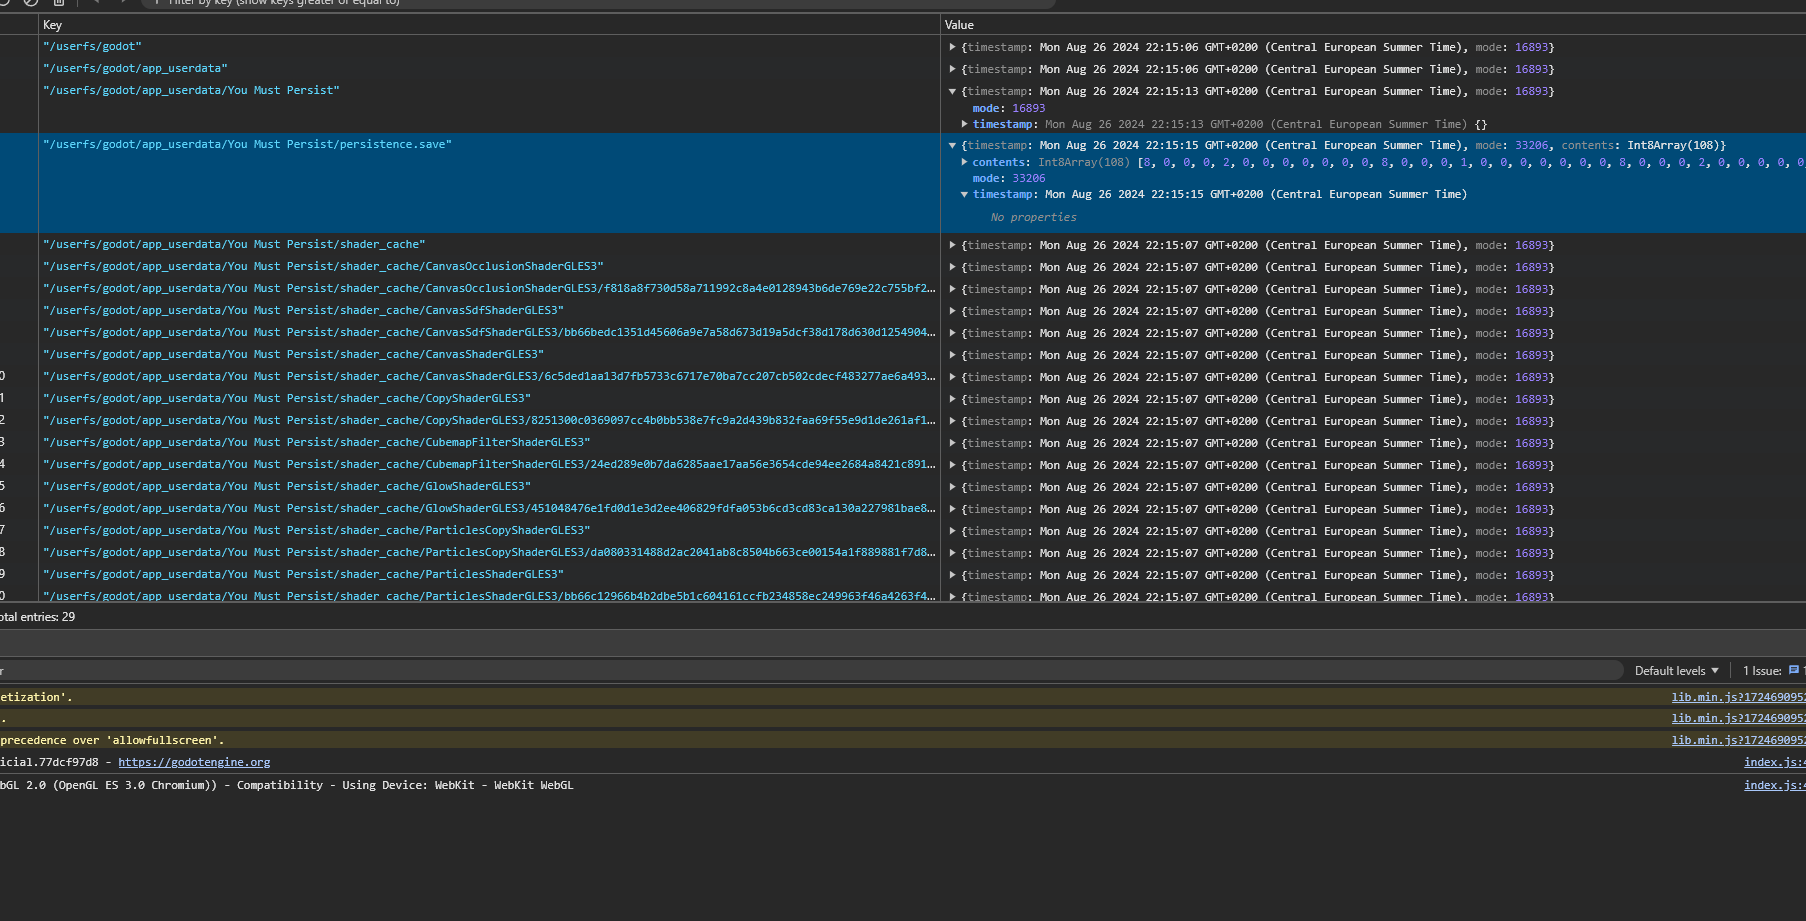This screenshot has height=921, width=1806.
Task: Open lib.min.js source for 'allowfullscreen' warning
Action: 1738,740
